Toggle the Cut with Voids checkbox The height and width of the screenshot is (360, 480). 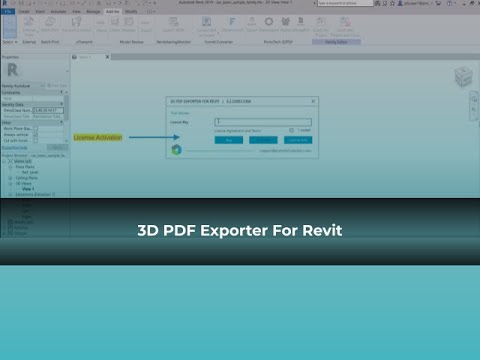pyautogui.click(x=36, y=141)
